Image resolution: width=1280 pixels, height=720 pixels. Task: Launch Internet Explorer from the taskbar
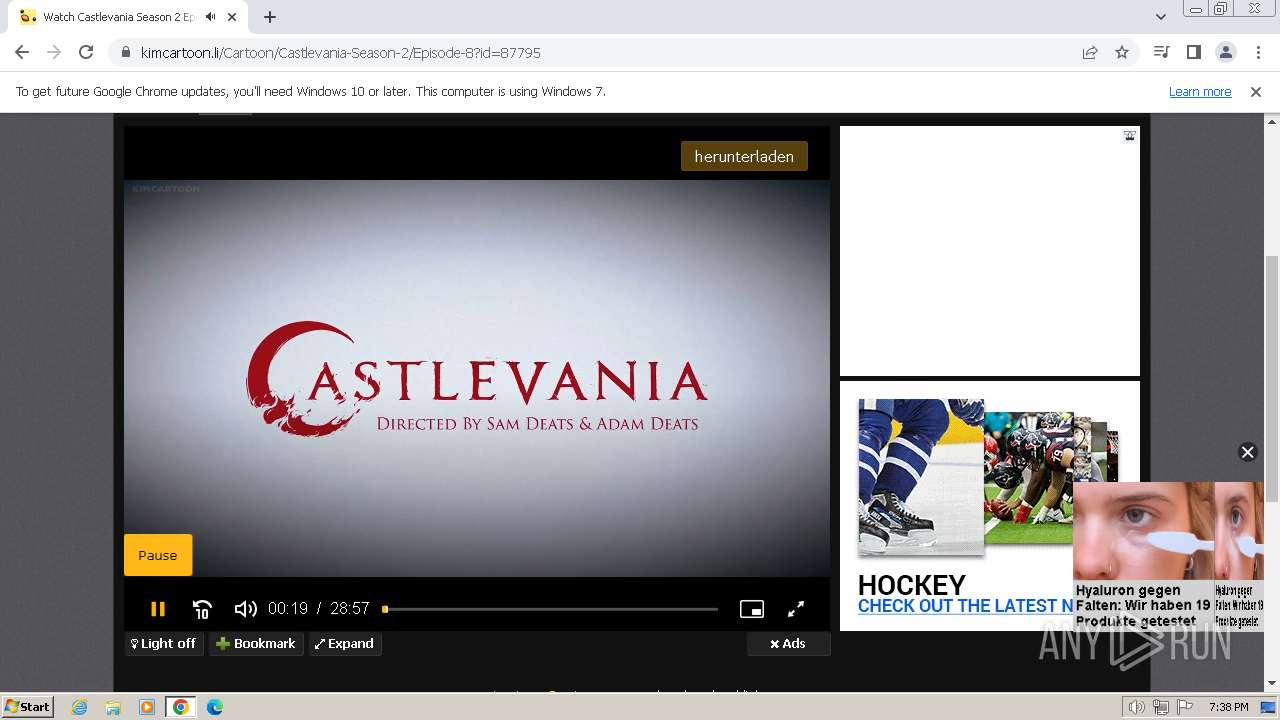[80, 707]
